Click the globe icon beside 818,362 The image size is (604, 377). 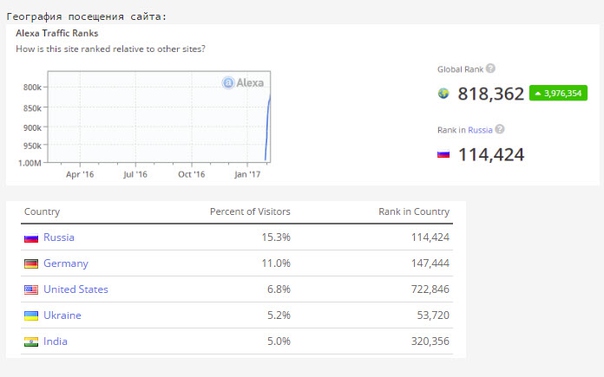point(443,93)
